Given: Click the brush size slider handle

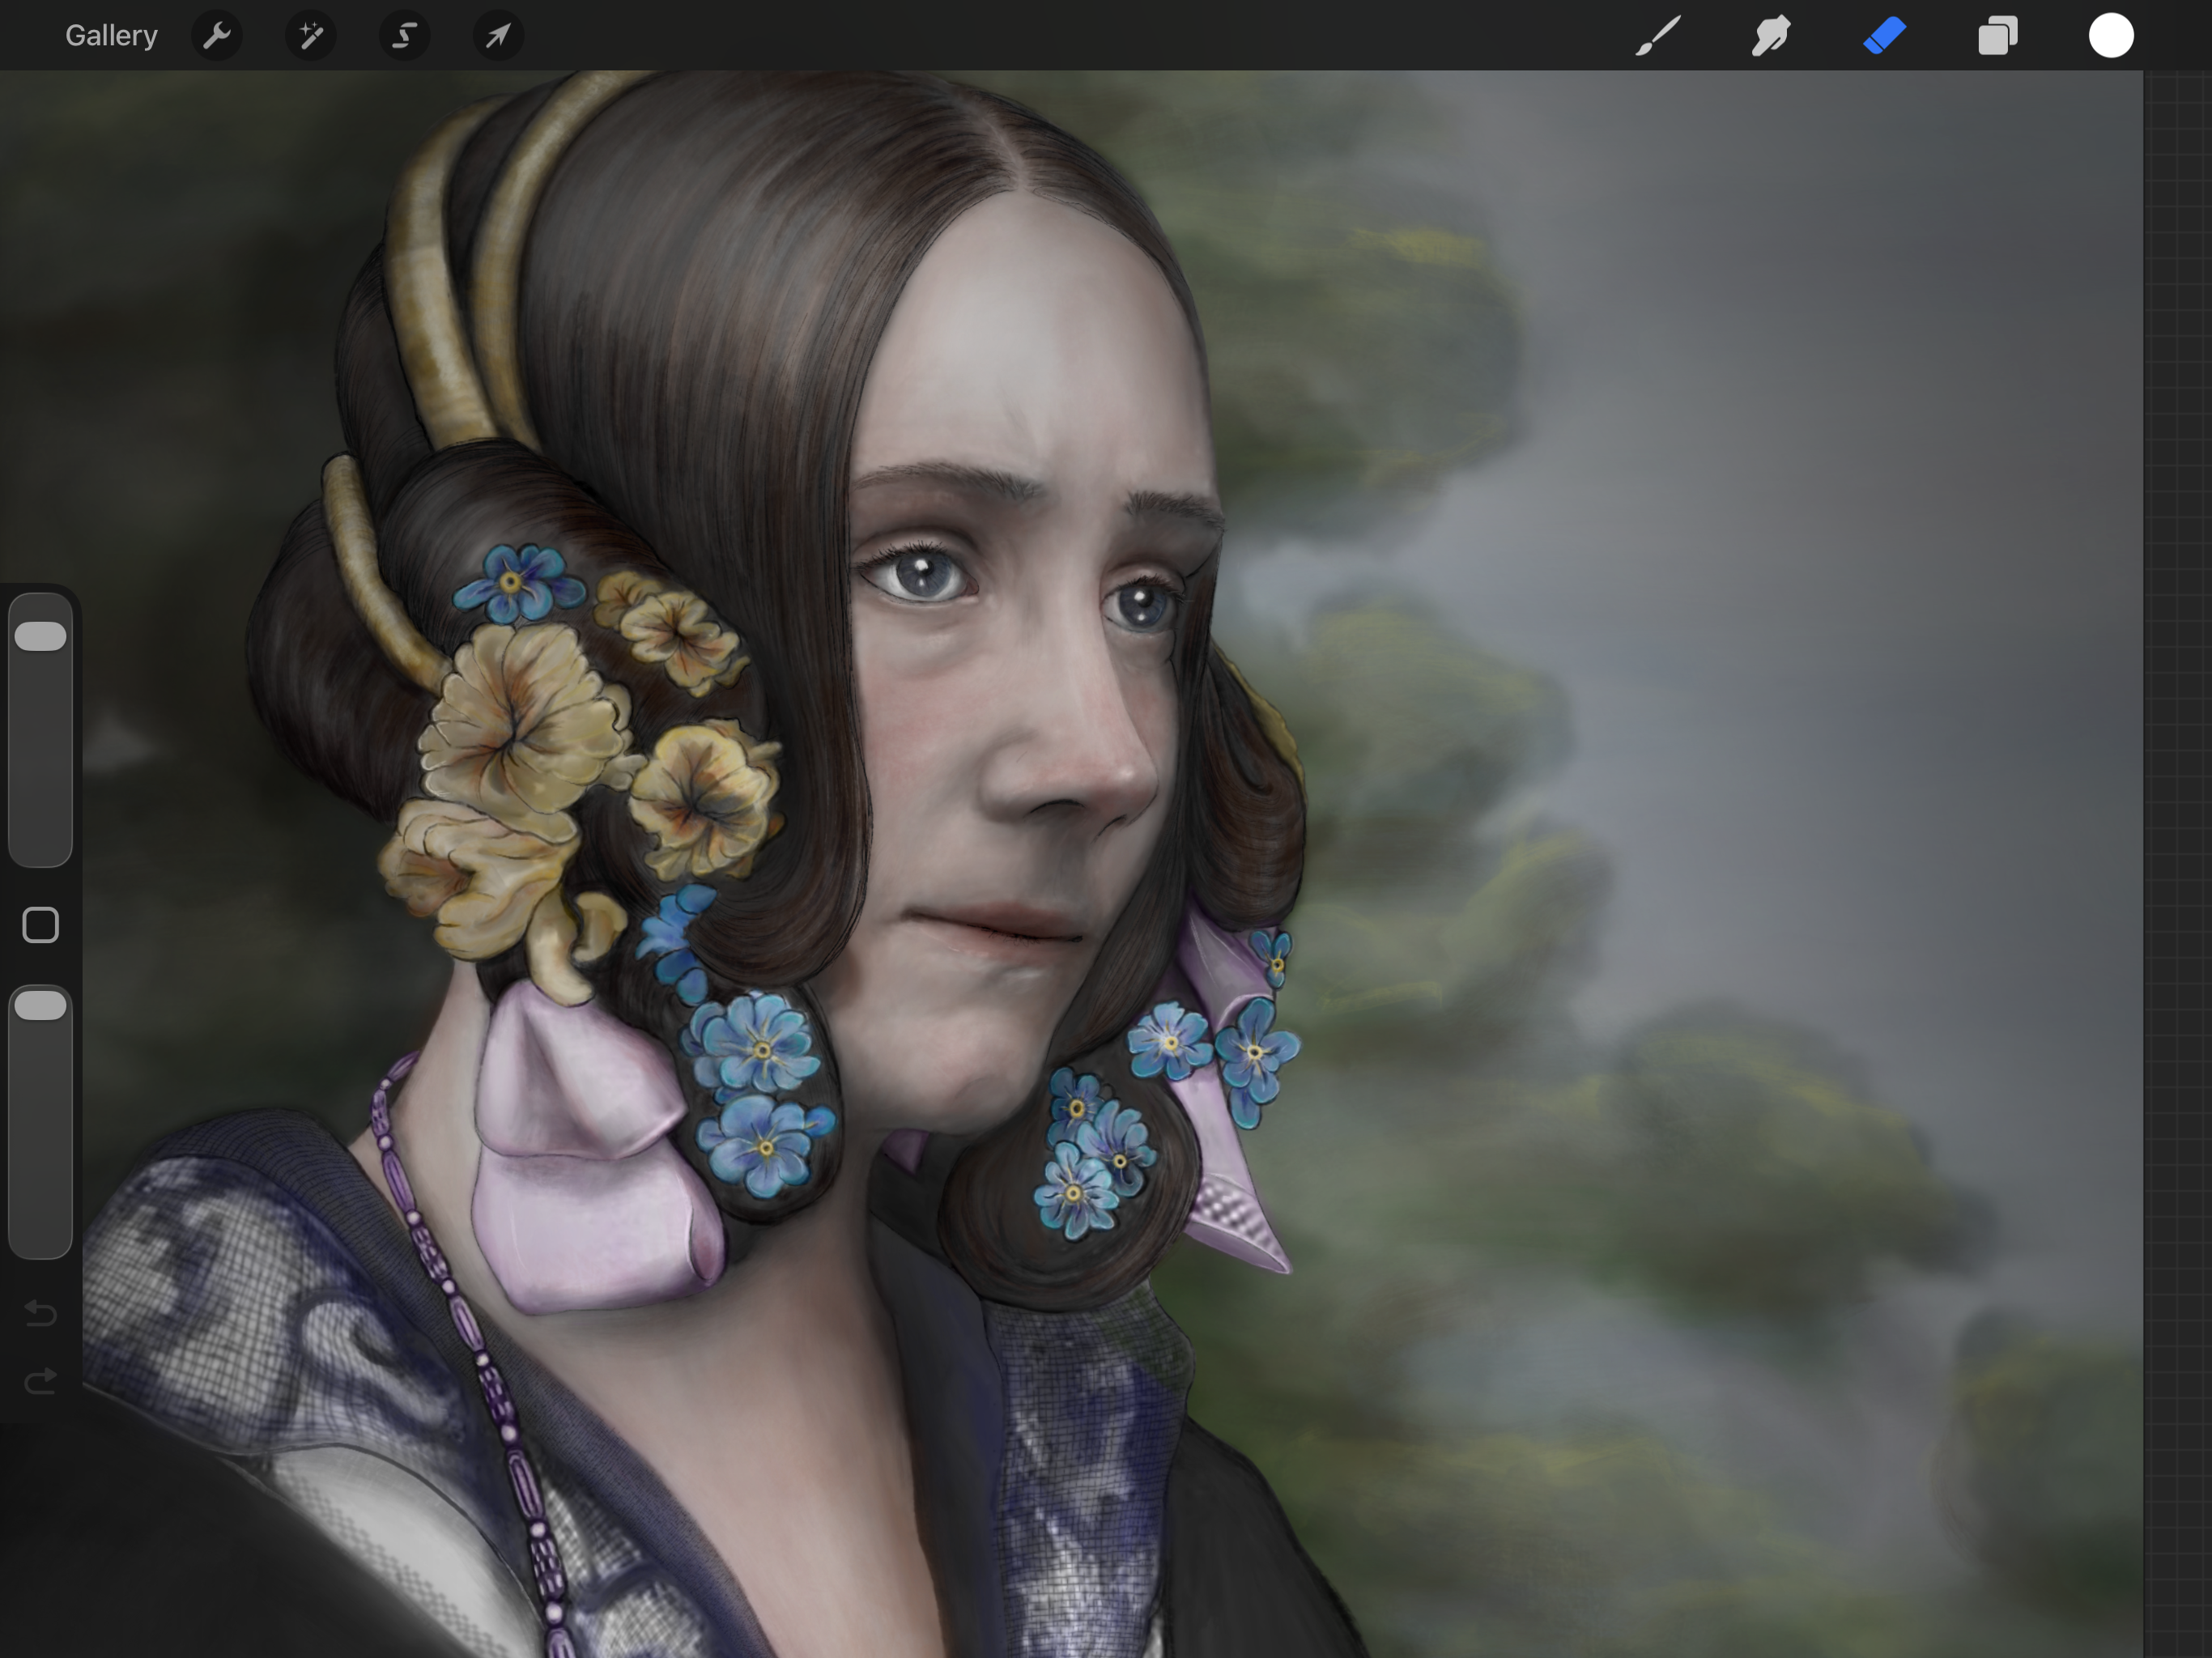Looking at the screenshot, I should click(x=41, y=636).
